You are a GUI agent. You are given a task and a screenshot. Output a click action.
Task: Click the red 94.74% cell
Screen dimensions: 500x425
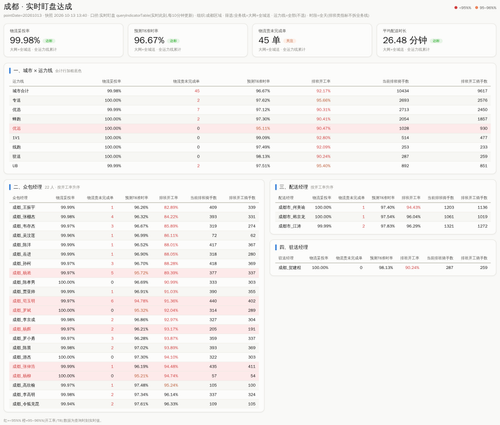(x=171, y=376)
